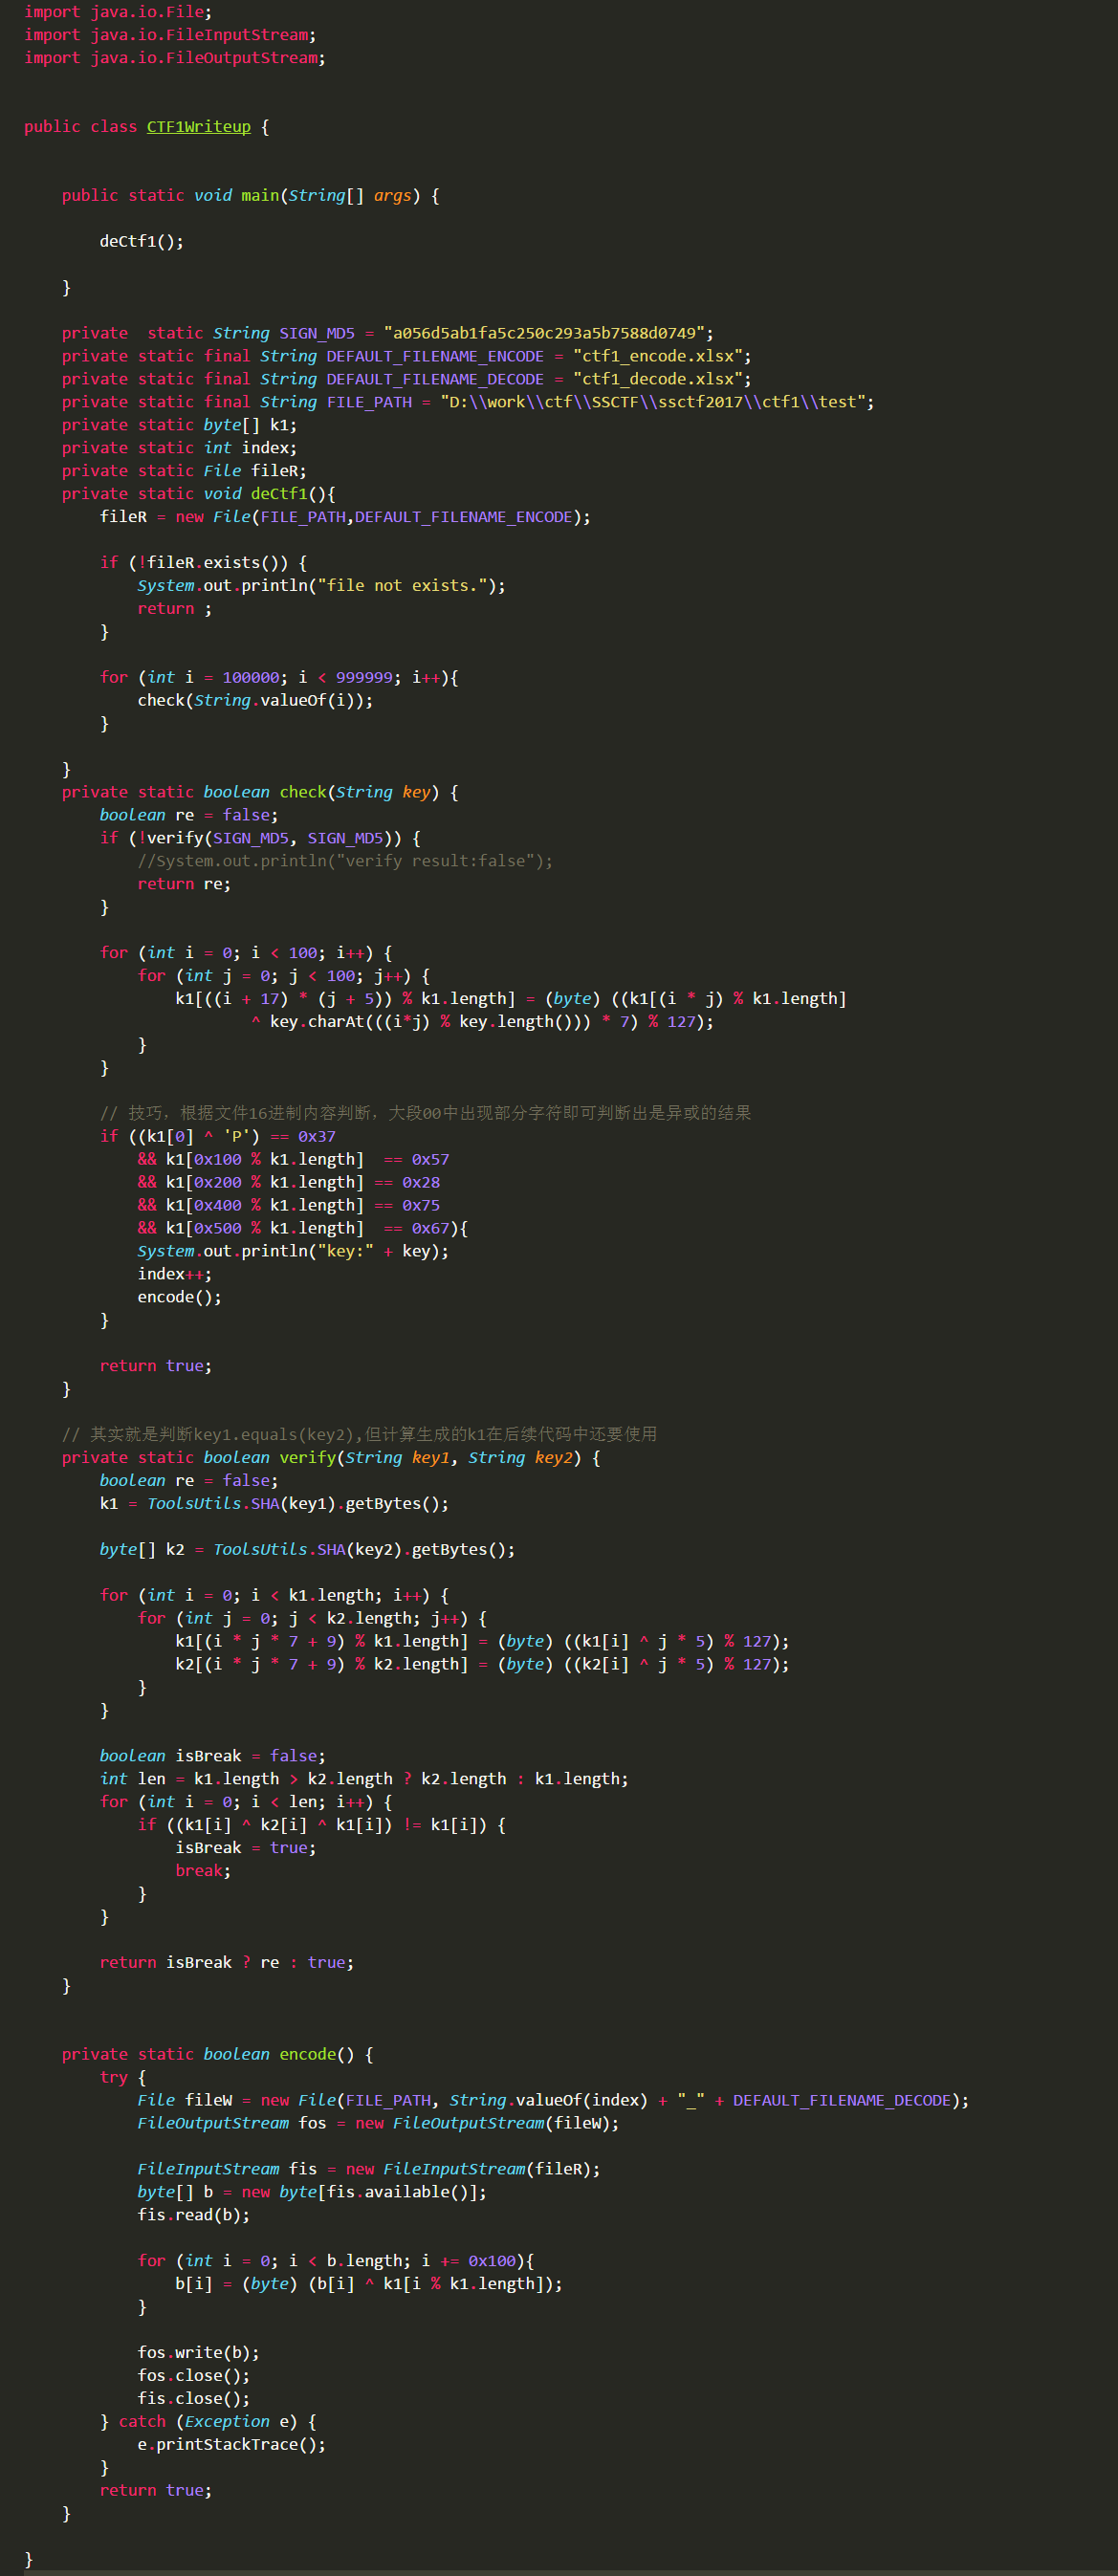Click the e.printStackTrace(); statement
1118x2576 pixels.
point(231,2447)
